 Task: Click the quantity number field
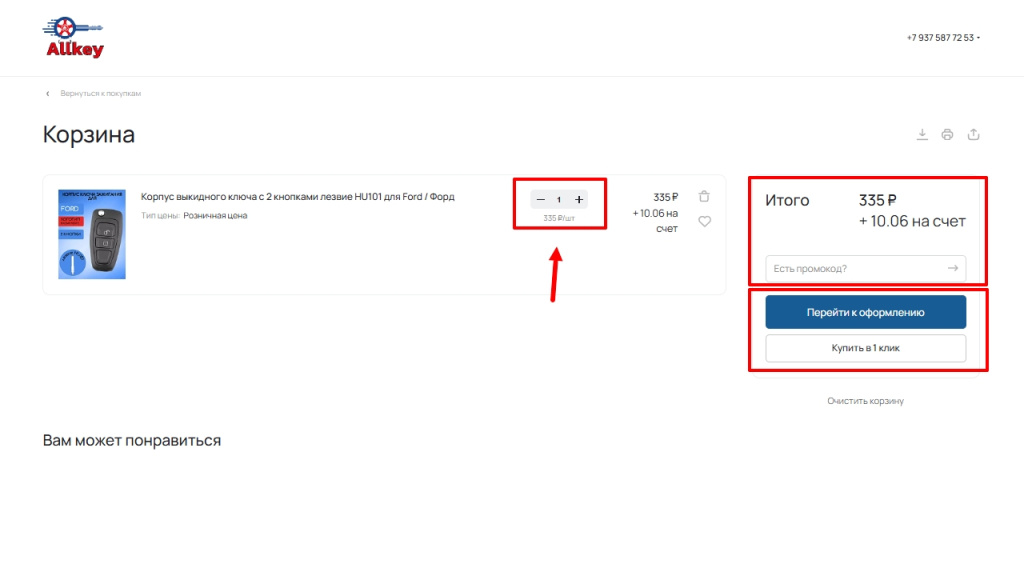559,200
